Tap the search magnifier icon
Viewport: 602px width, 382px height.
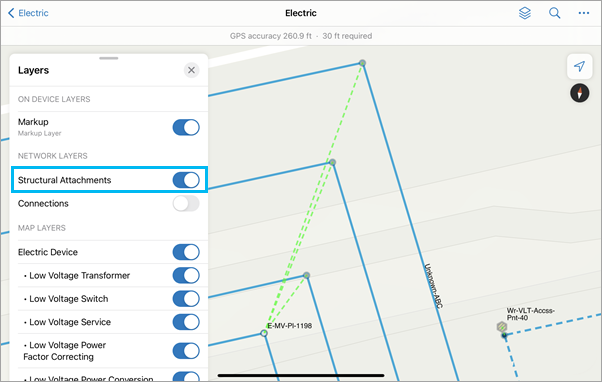[554, 13]
